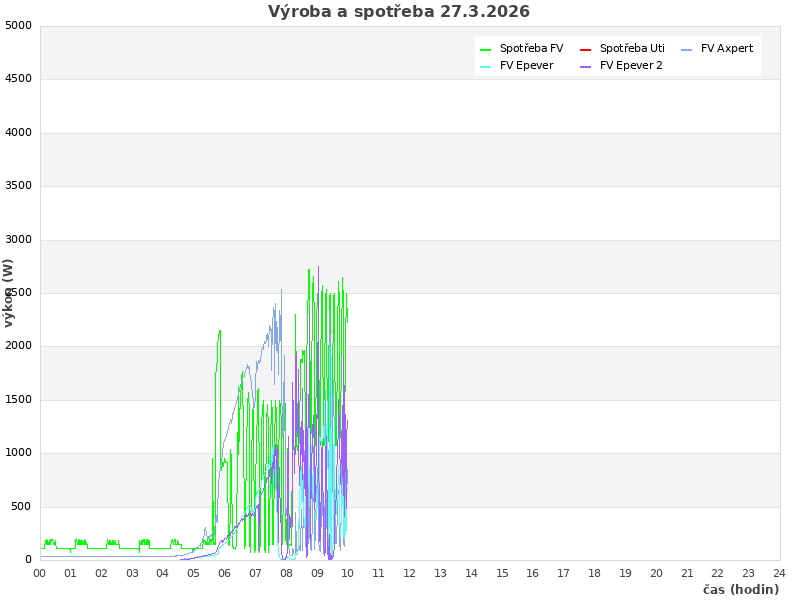Click the purple FV Epever 2 legend swatch
800x600 pixels.
pyautogui.click(x=586, y=66)
